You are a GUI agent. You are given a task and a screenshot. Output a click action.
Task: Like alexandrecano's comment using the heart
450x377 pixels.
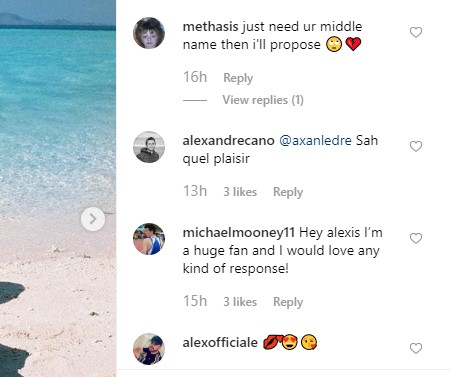(x=416, y=146)
